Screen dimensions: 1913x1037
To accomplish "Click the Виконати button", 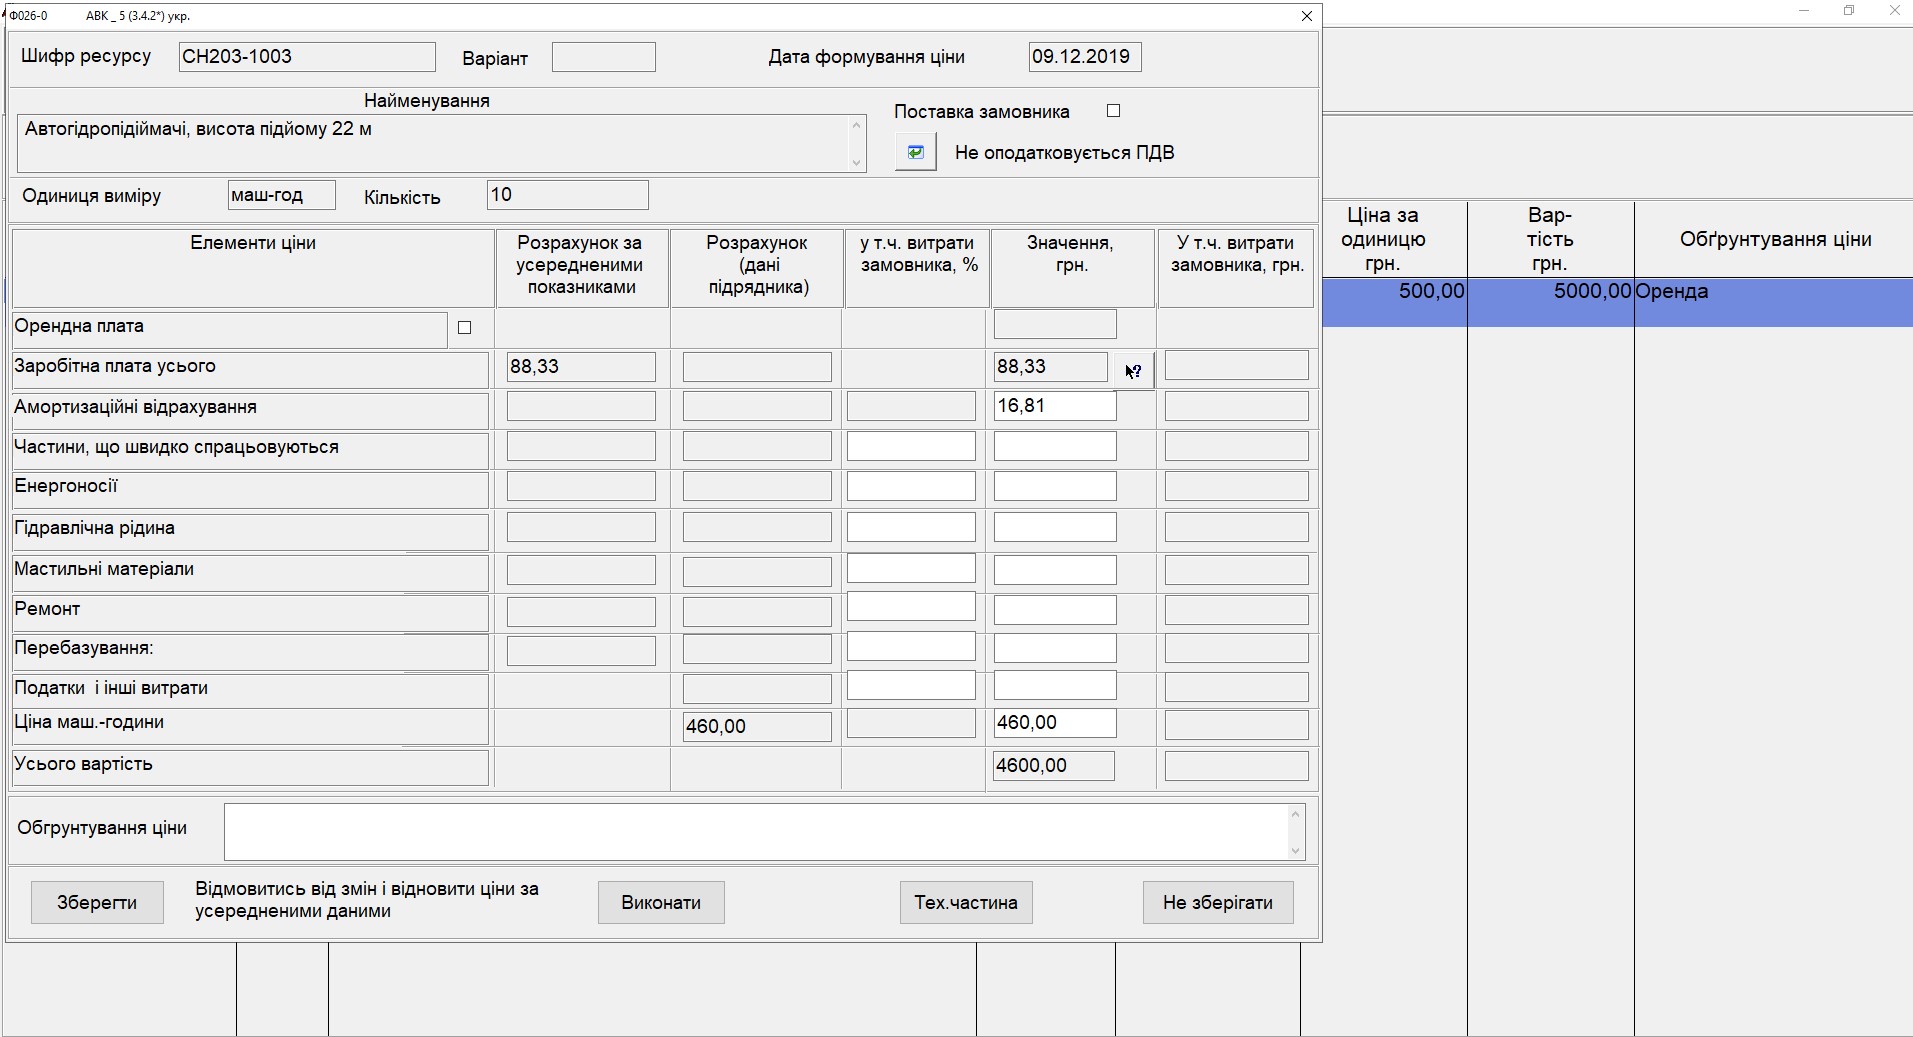I will pos(661,902).
